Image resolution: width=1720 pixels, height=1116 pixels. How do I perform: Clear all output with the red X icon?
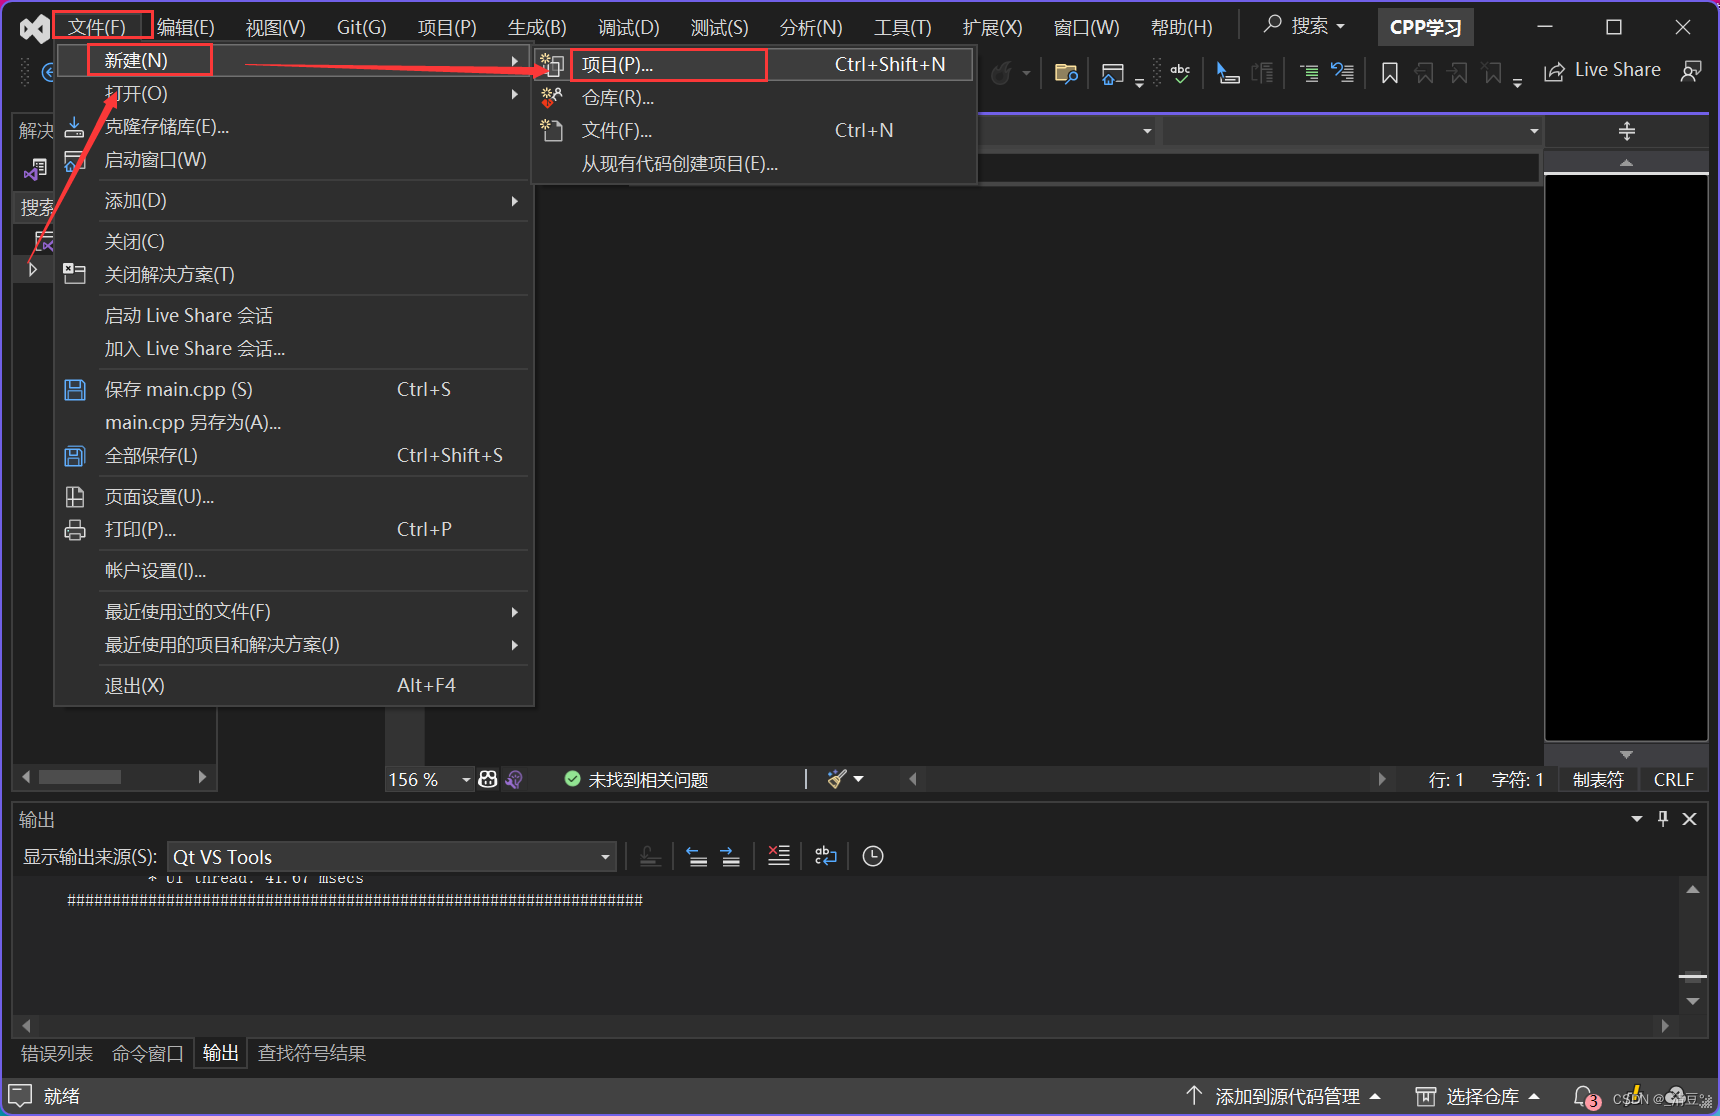pos(779,856)
